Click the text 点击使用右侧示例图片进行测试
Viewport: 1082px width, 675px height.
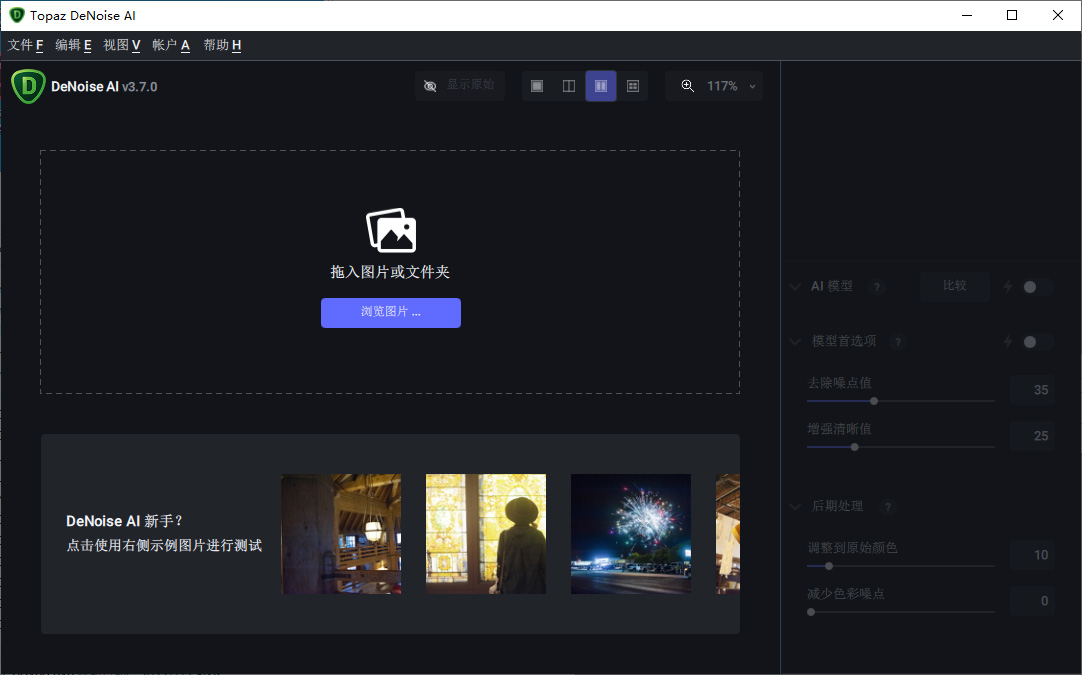[x=164, y=546]
